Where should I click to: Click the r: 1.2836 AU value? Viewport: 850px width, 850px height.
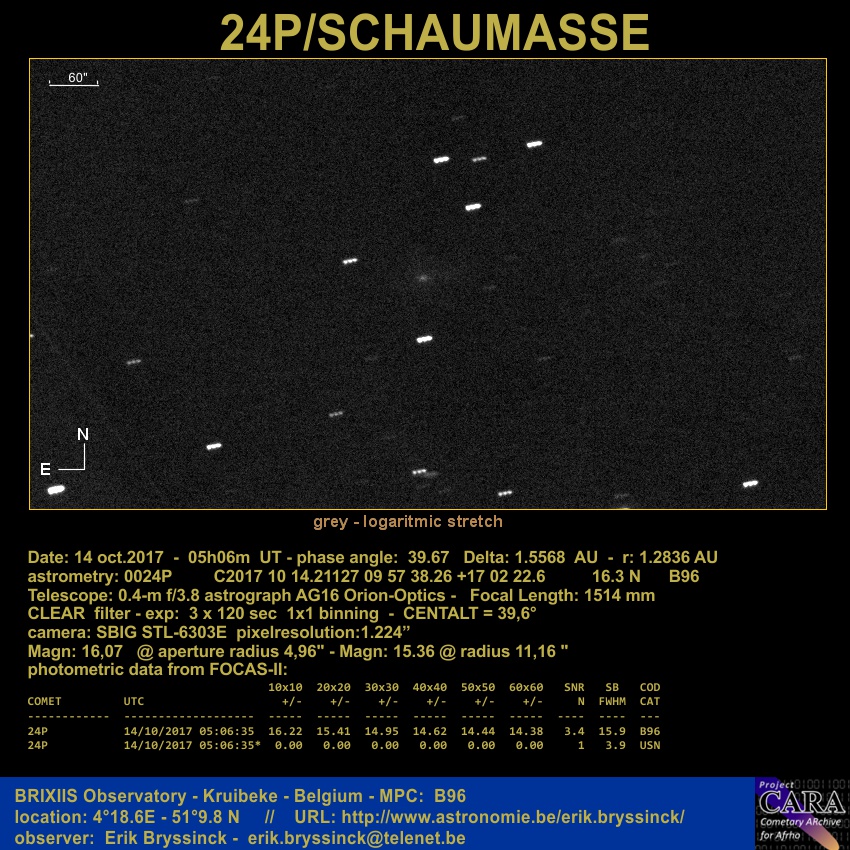coord(670,557)
